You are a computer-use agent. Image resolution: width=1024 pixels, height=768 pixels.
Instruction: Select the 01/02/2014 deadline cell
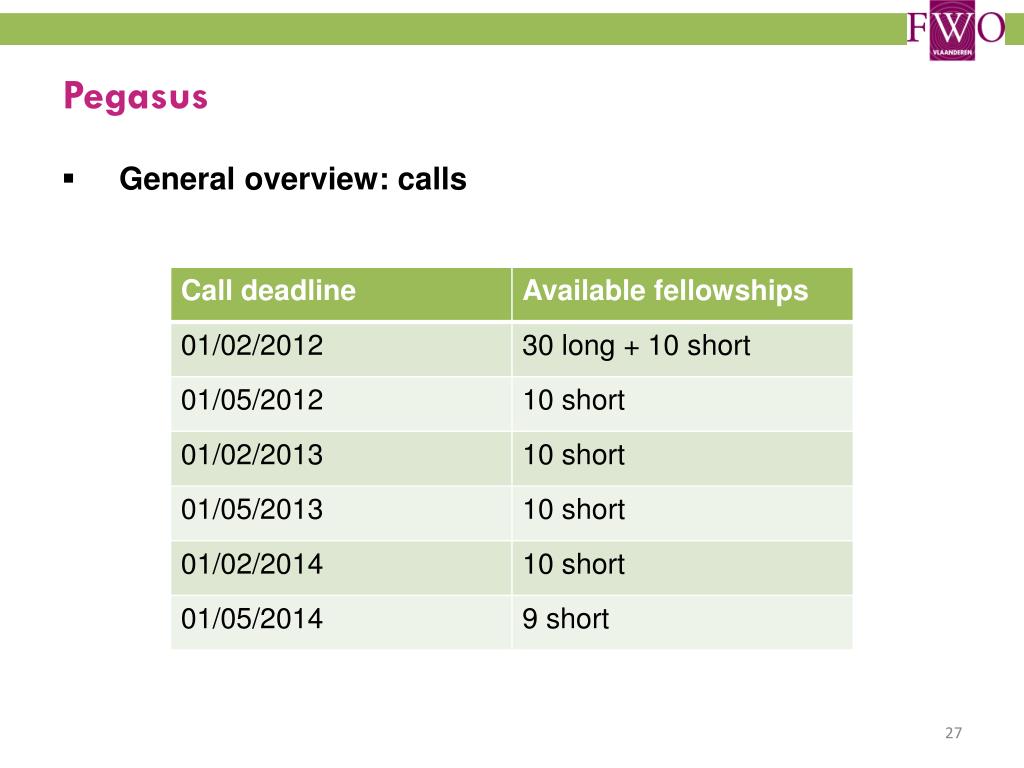pyautogui.click(x=341, y=568)
